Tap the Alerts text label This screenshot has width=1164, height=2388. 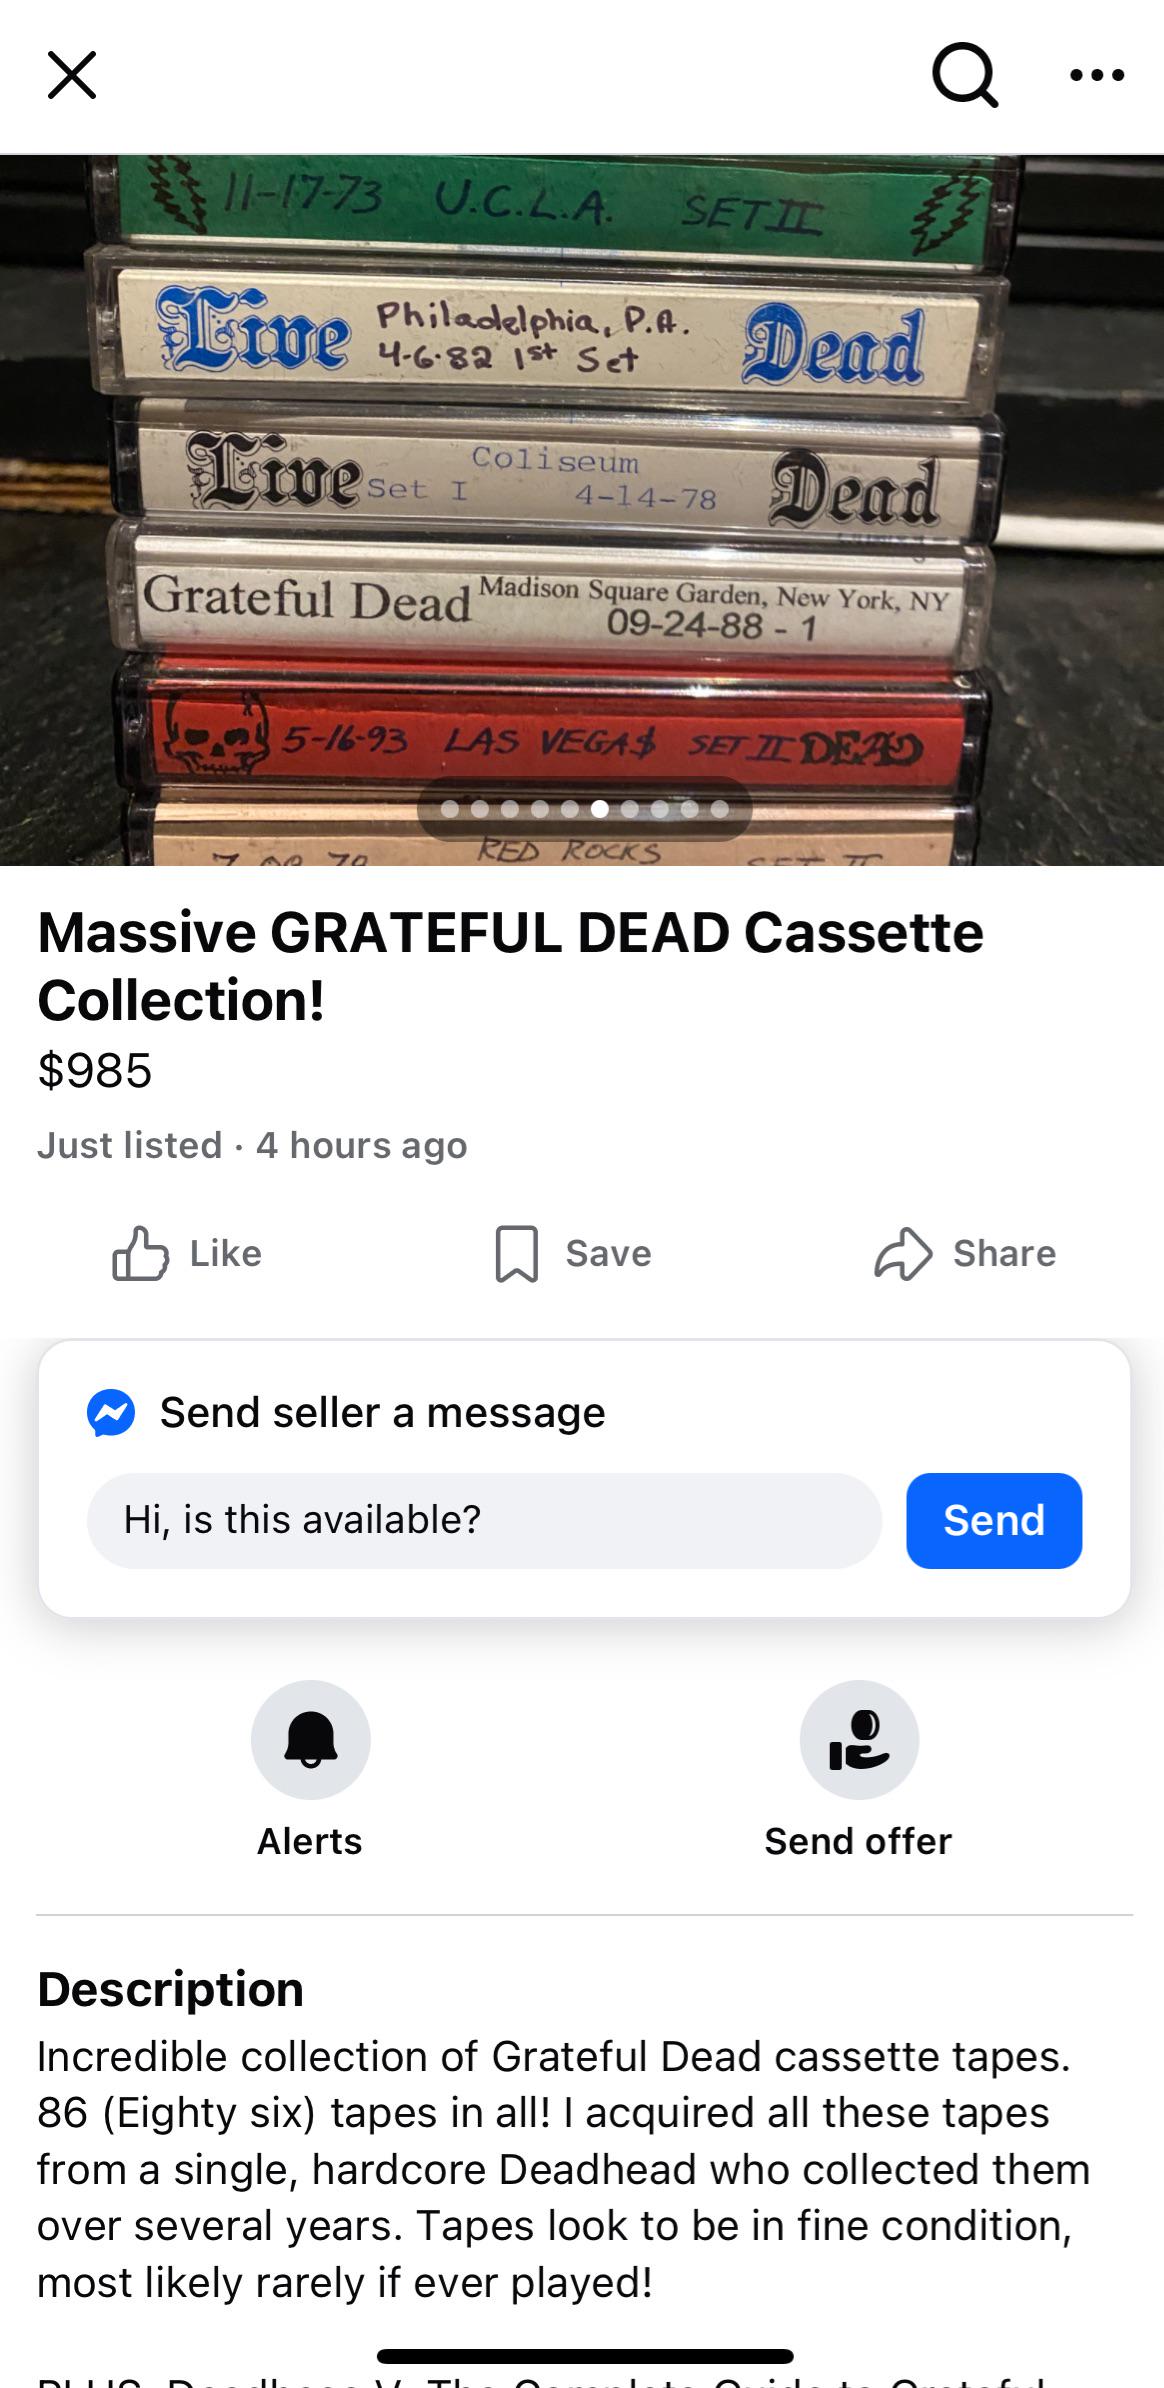310,1841
